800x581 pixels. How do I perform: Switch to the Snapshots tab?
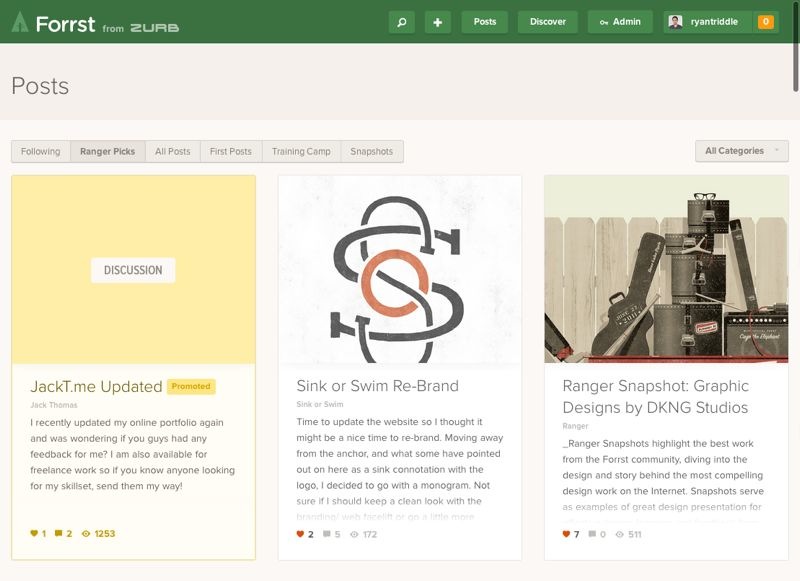click(x=371, y=151)
